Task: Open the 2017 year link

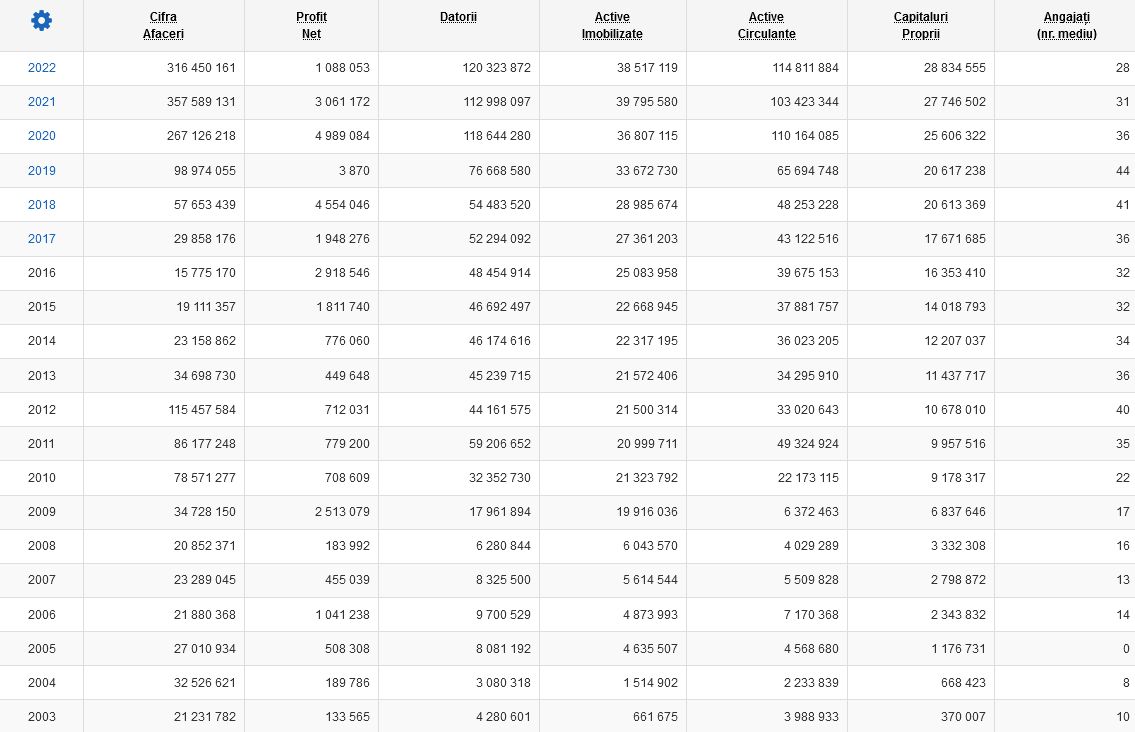Action: coord(41,239)
